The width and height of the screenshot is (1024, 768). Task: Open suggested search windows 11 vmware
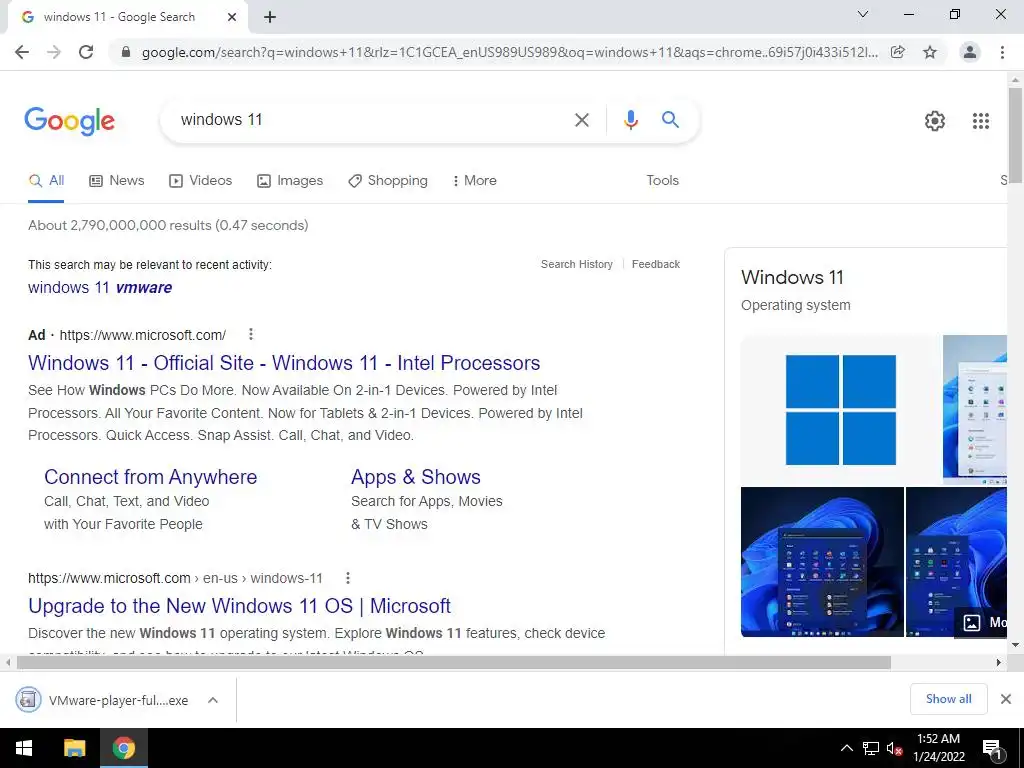pyautogui.click(x=100, y=287)
